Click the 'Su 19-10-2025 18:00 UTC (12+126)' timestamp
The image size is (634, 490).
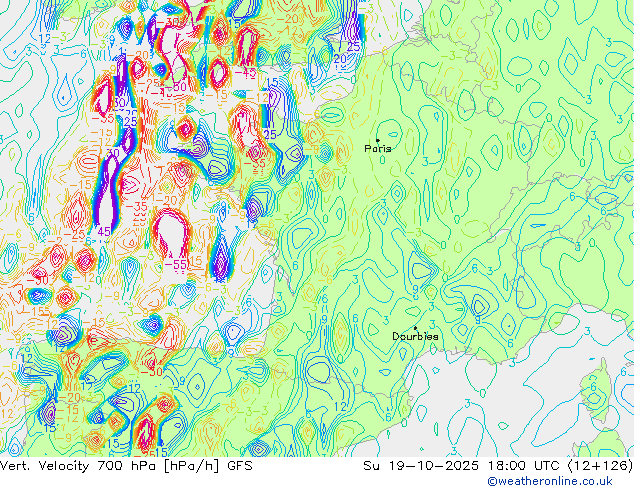[498, 466]
